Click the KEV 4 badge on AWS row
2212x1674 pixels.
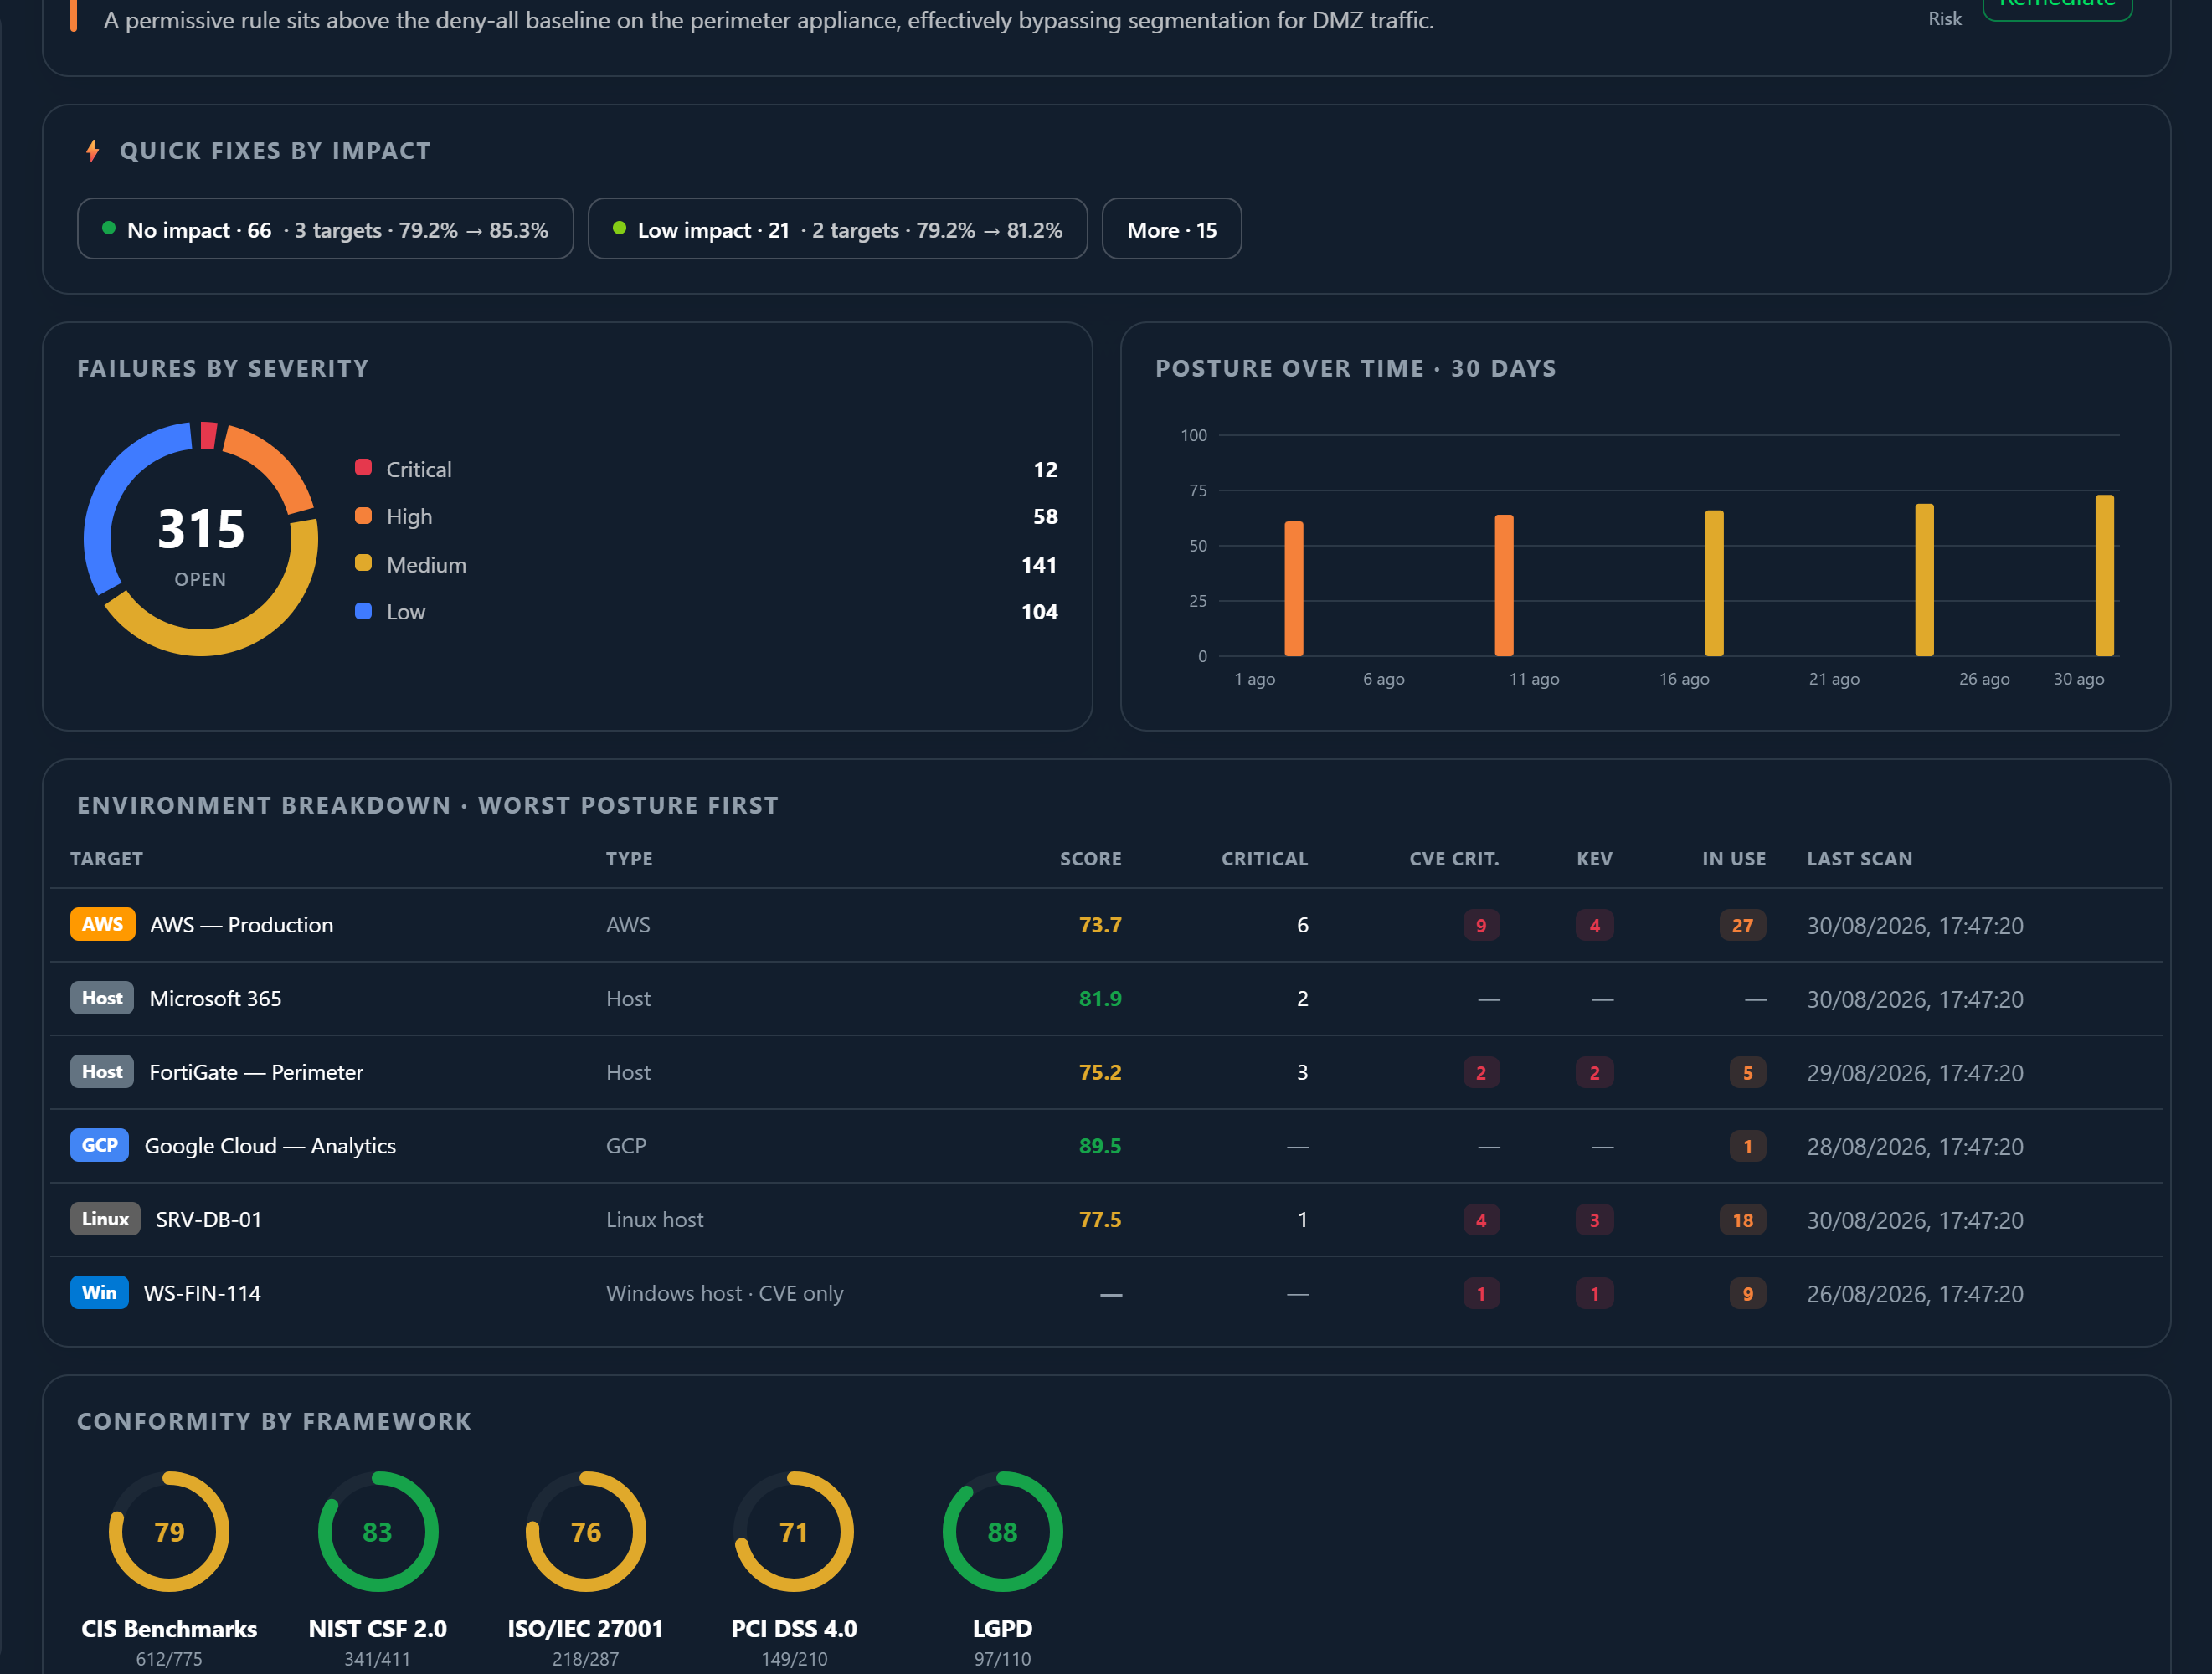(x=1594, y=925)
